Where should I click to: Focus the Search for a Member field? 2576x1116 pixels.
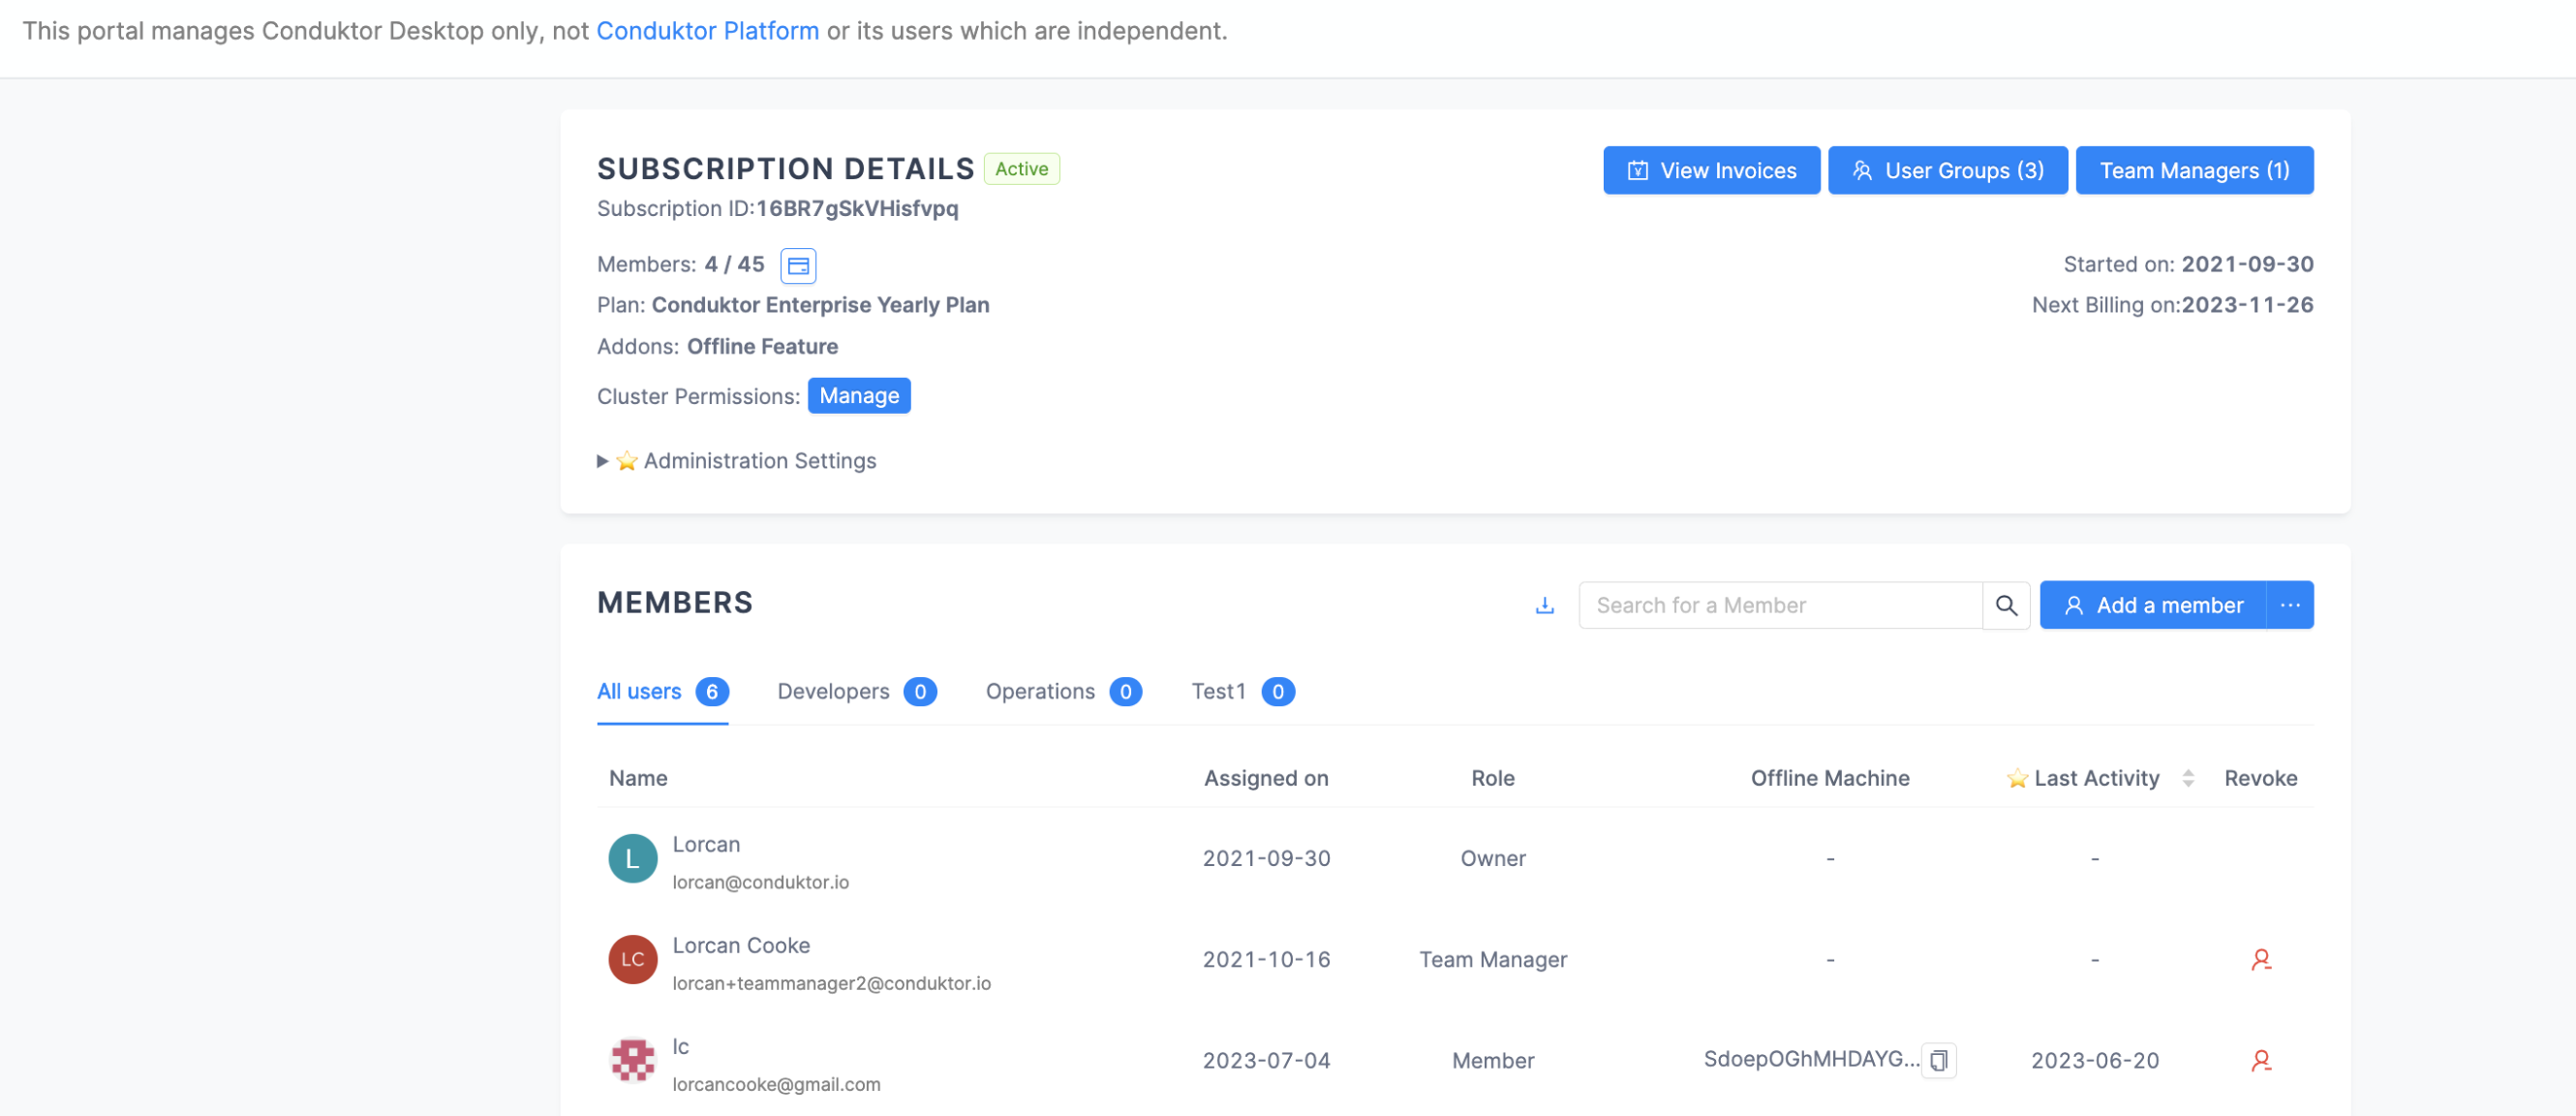click(1780, 605)
